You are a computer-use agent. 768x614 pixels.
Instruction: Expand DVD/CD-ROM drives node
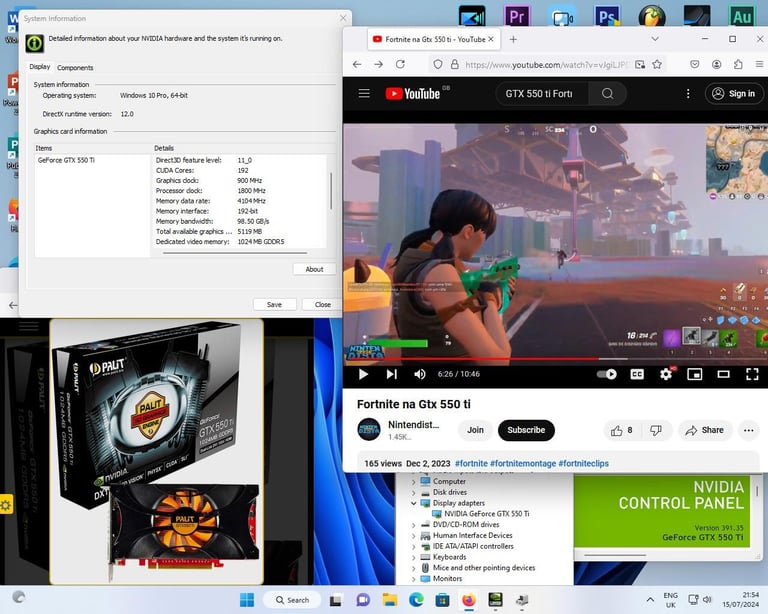(x=413, y=524)
